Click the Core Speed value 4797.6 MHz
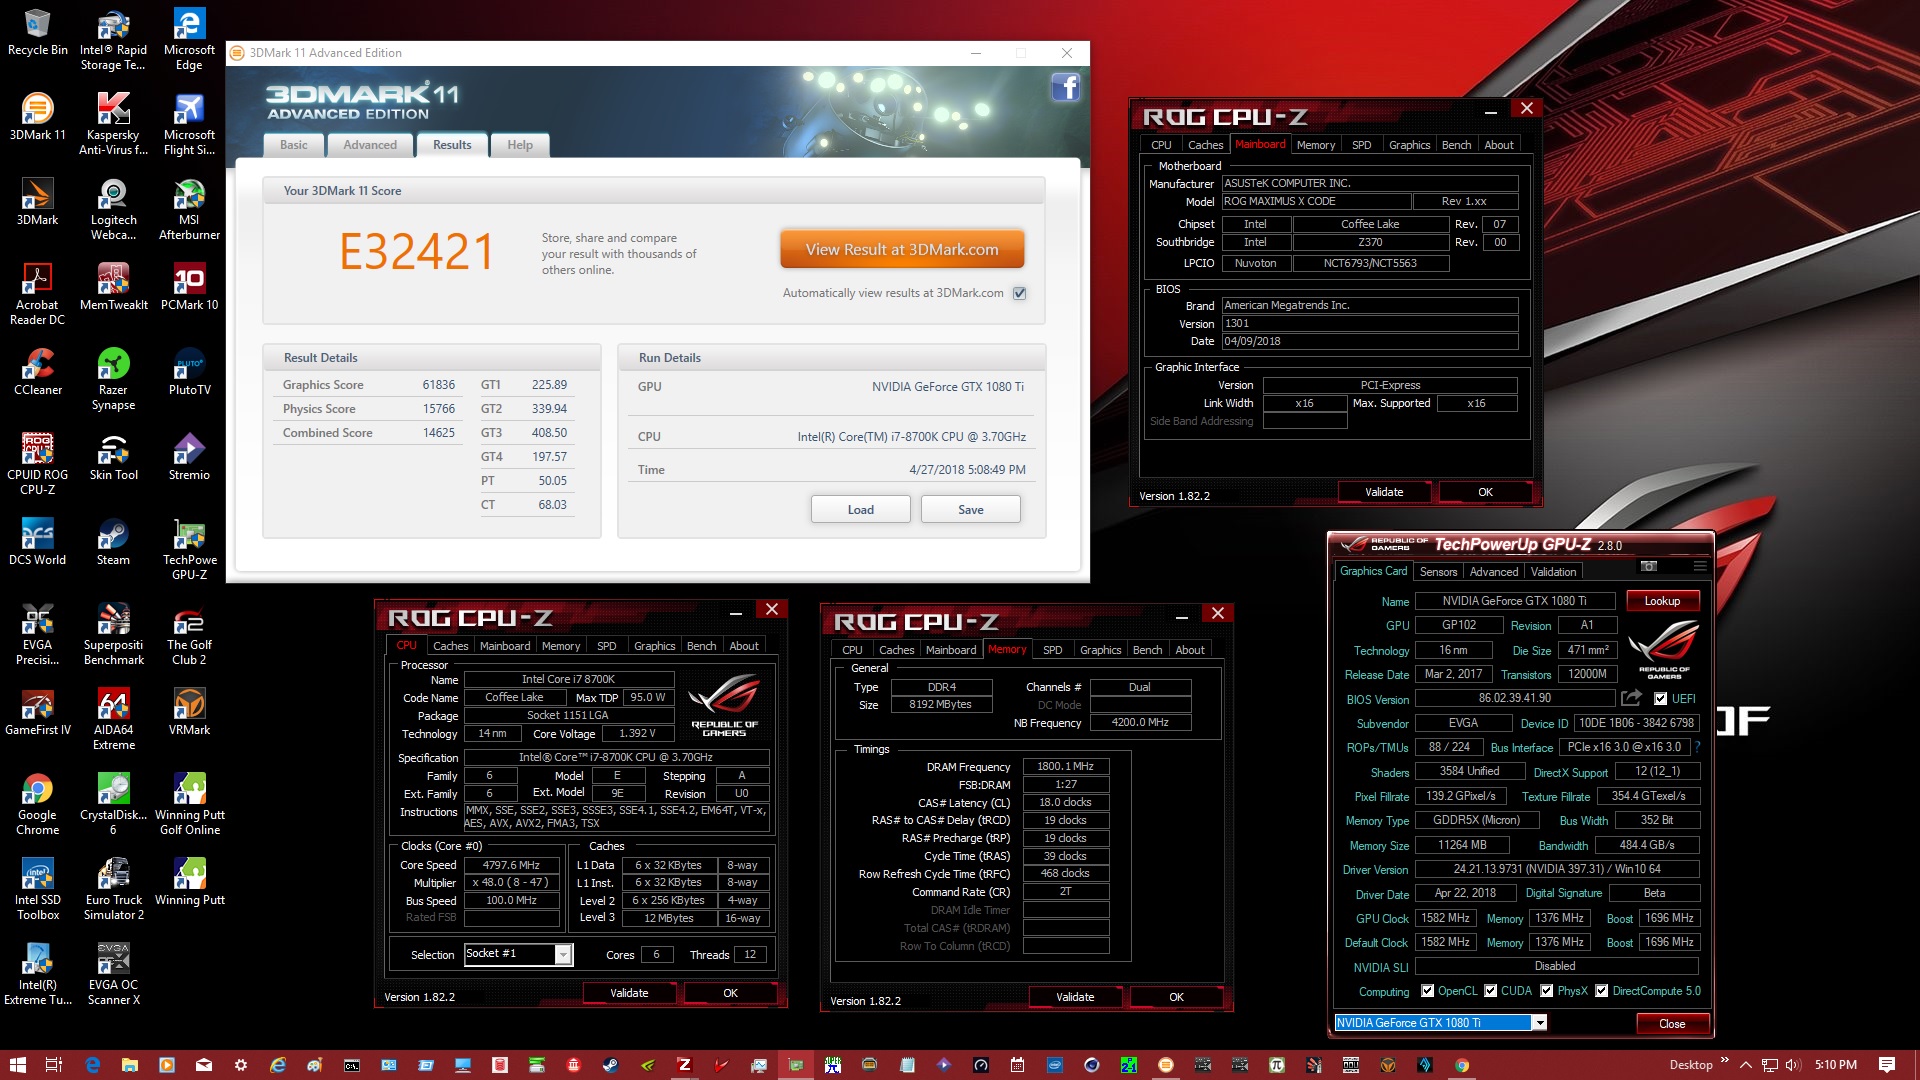The width and height of the screenshot is (1920, 1080). click(511, 865)
